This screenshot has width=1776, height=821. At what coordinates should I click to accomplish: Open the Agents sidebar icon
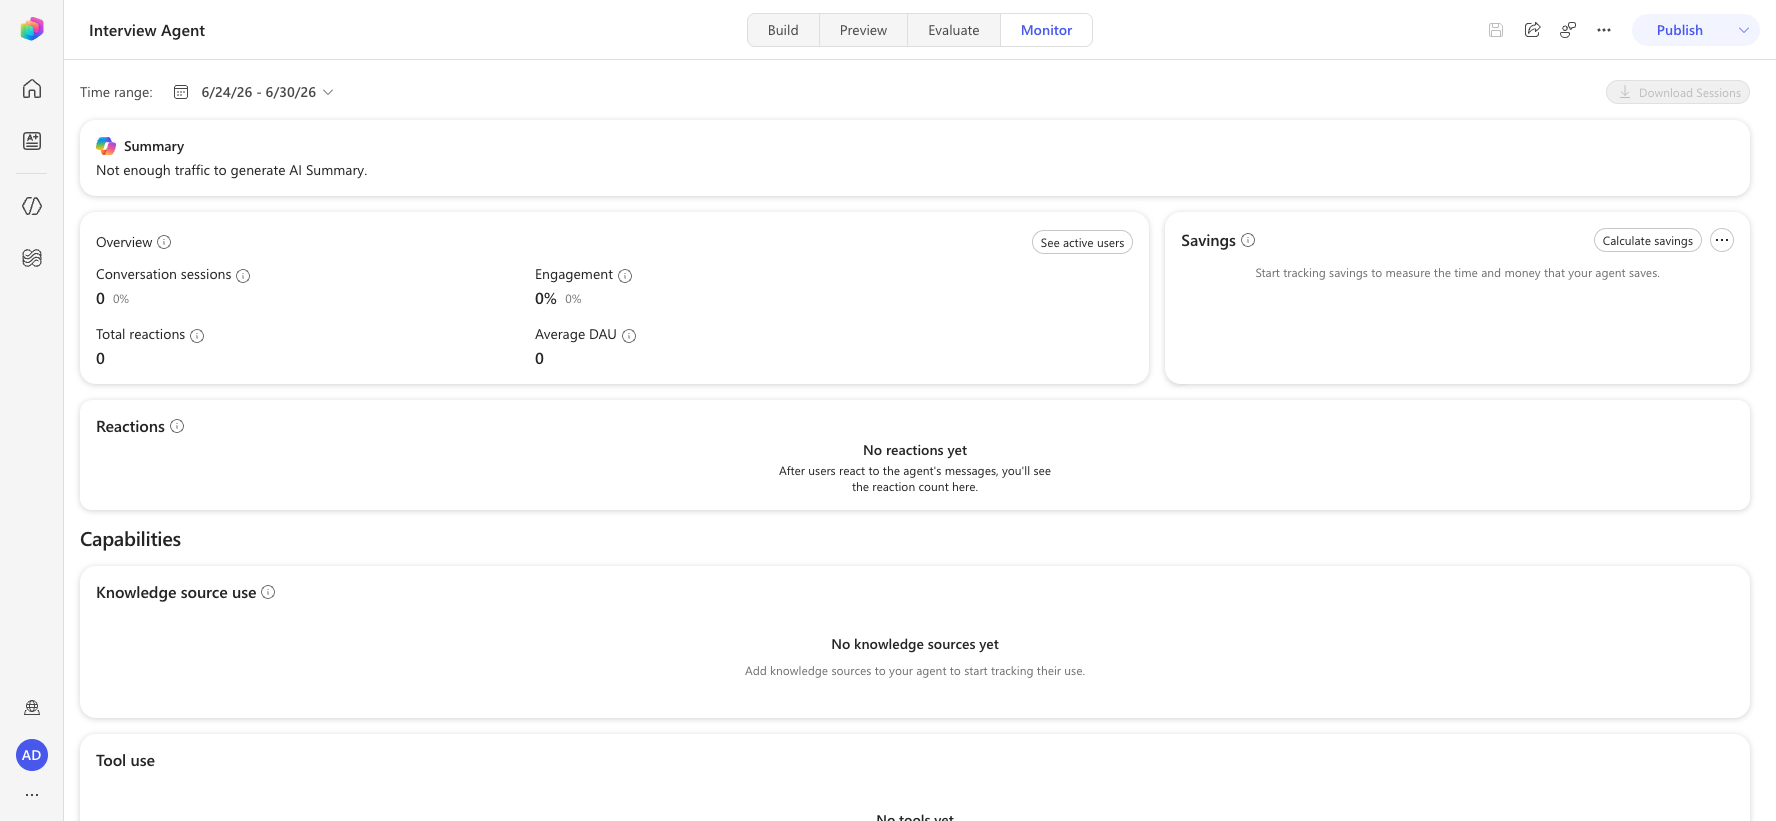[x=32, y=141]
